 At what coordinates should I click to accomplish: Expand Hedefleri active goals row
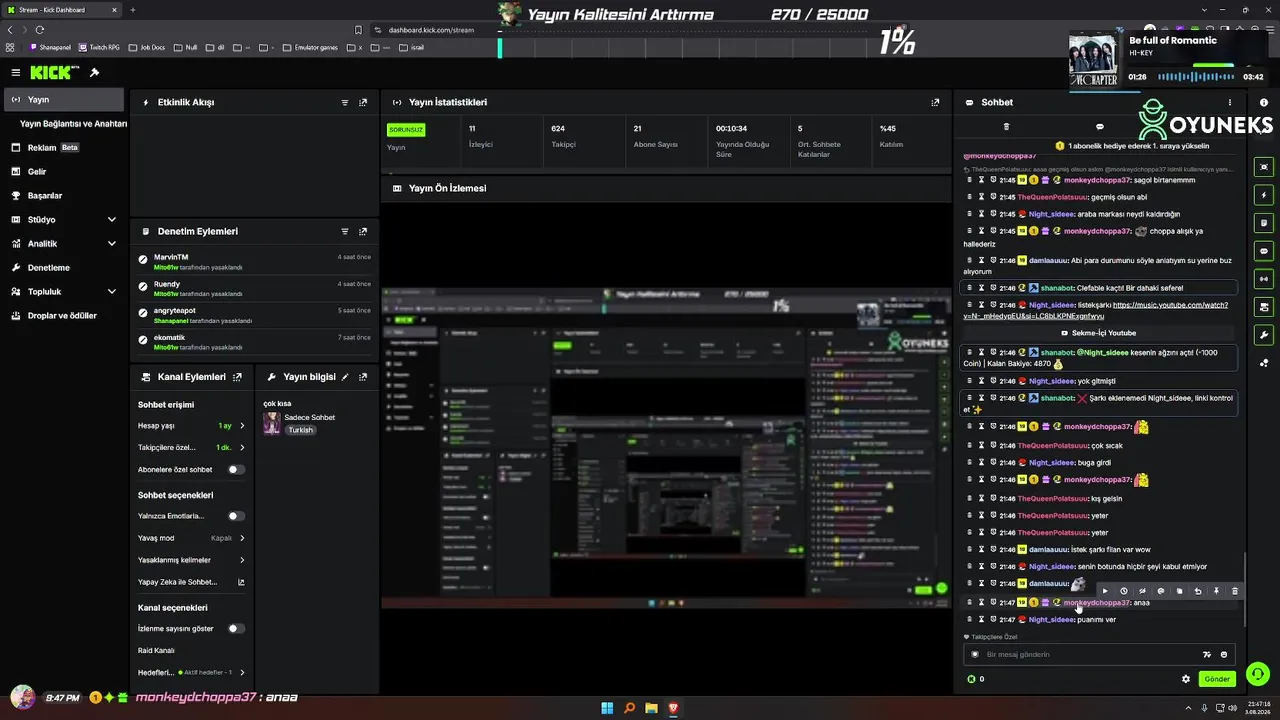[x=191, y=673]
